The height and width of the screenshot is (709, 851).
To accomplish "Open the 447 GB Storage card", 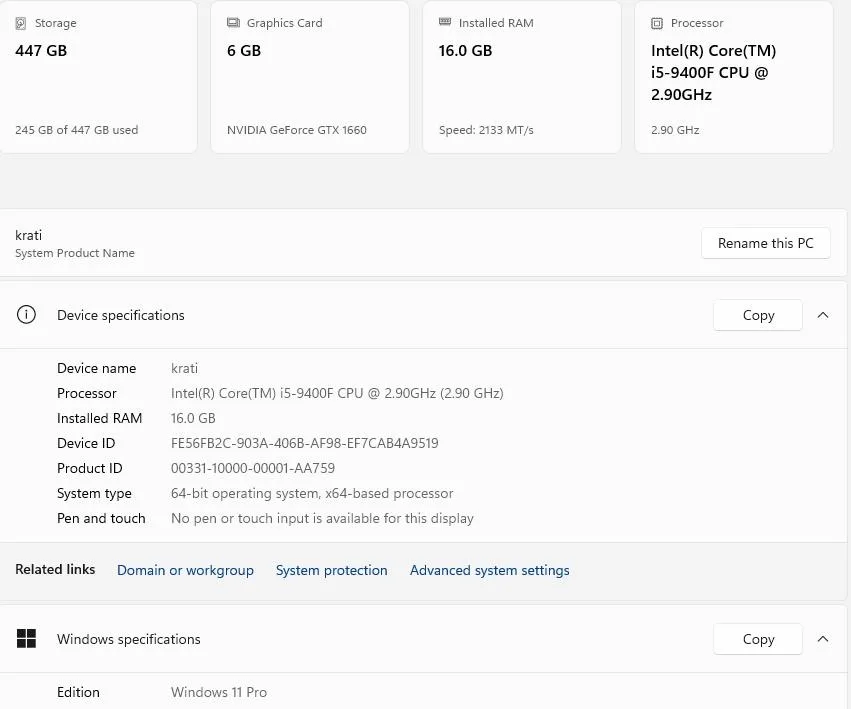I will pos(98,77).
